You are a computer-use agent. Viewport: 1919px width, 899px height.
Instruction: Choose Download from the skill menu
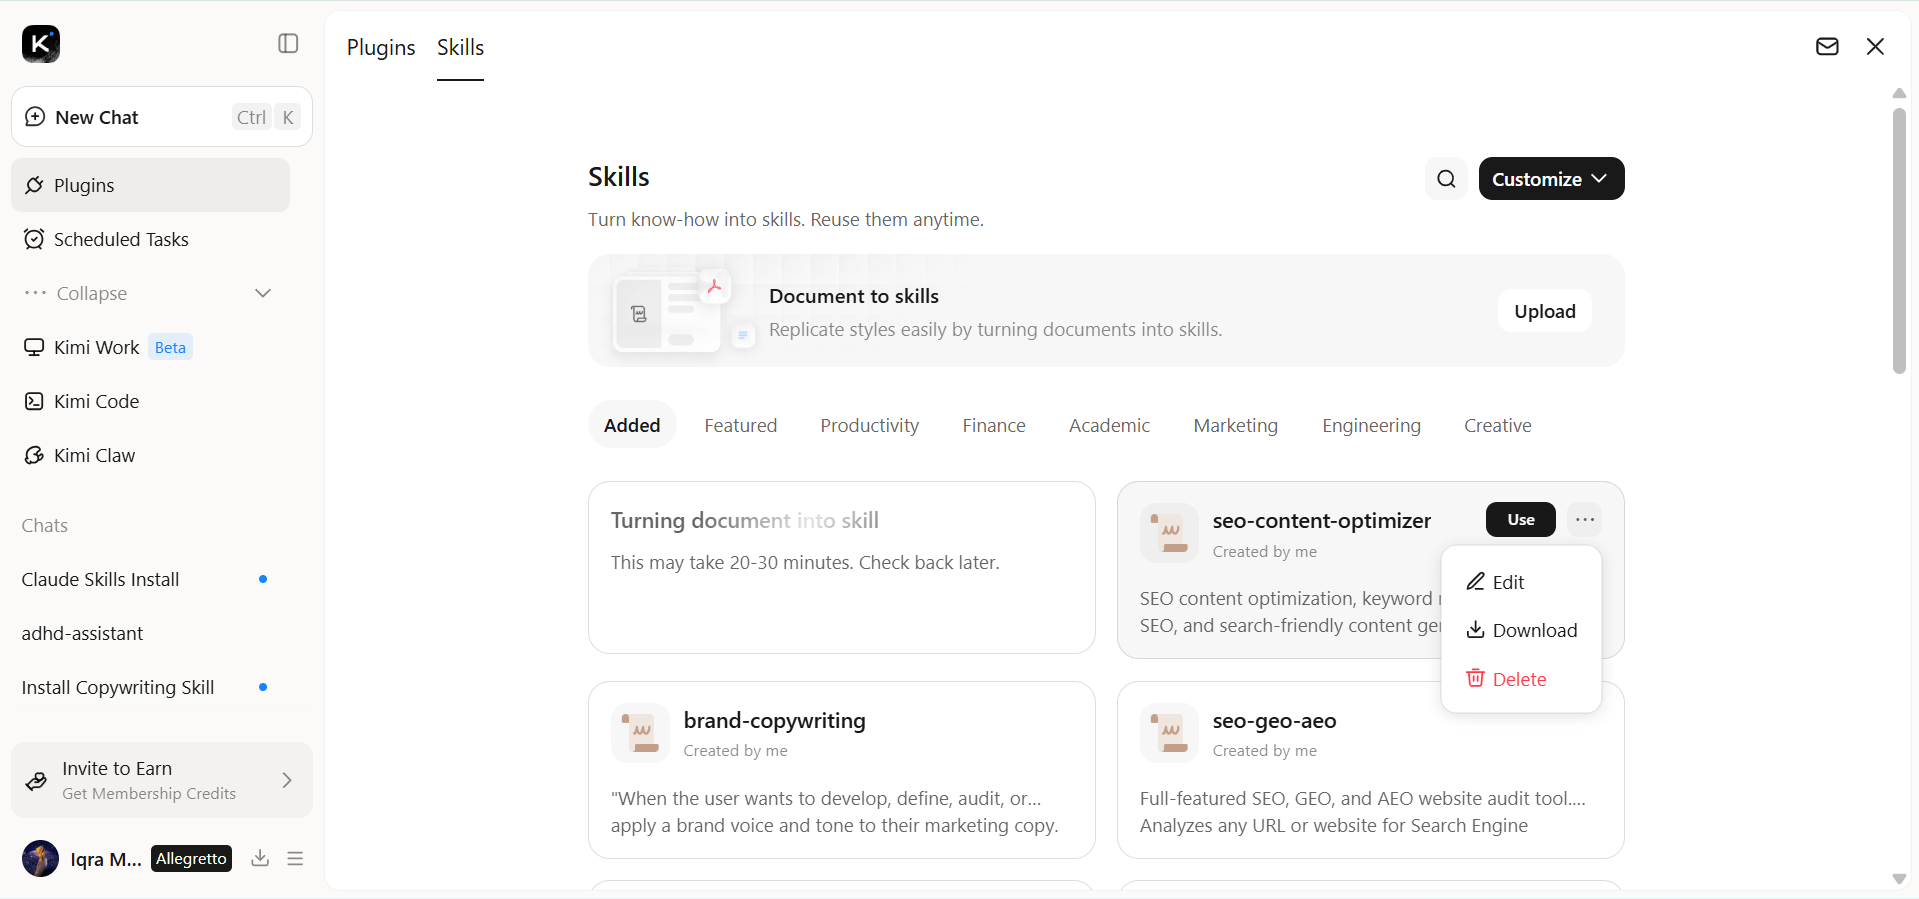[1521, 630]
